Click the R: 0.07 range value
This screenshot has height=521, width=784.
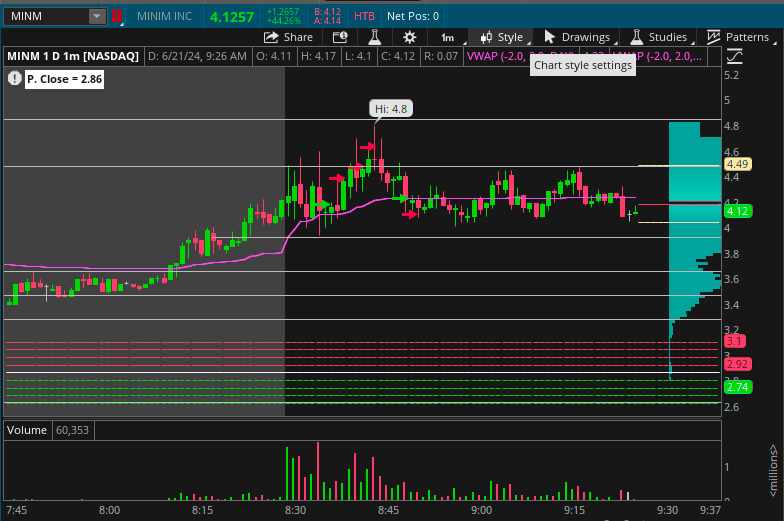[x=440, y=56]
